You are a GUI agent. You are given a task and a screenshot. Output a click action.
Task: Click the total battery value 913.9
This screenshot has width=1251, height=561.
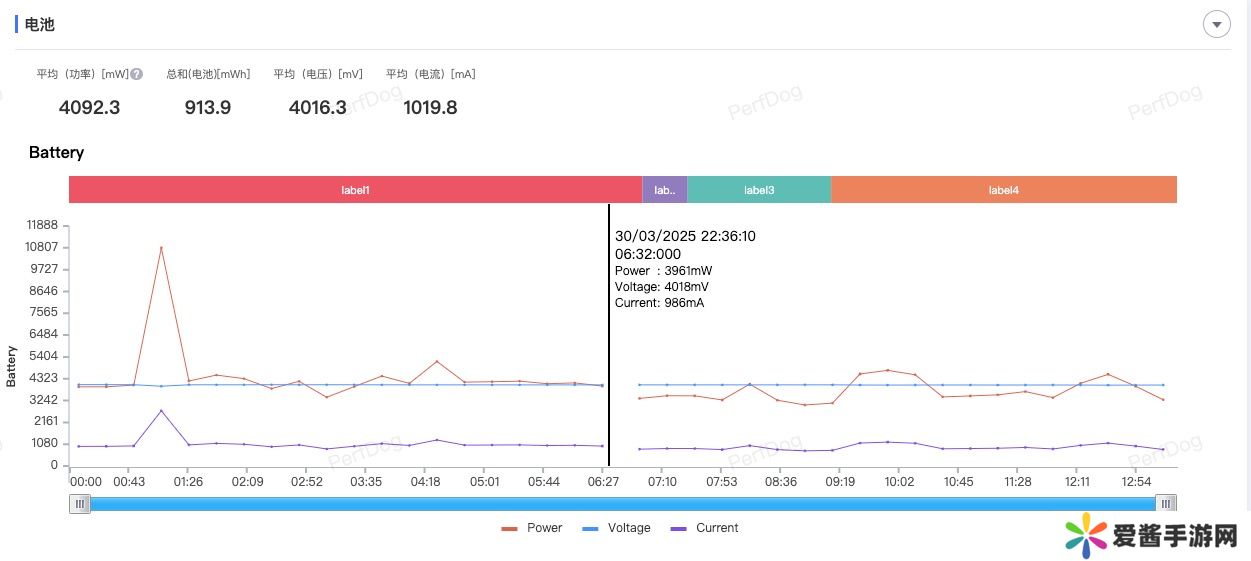click(x=207, y=108)
